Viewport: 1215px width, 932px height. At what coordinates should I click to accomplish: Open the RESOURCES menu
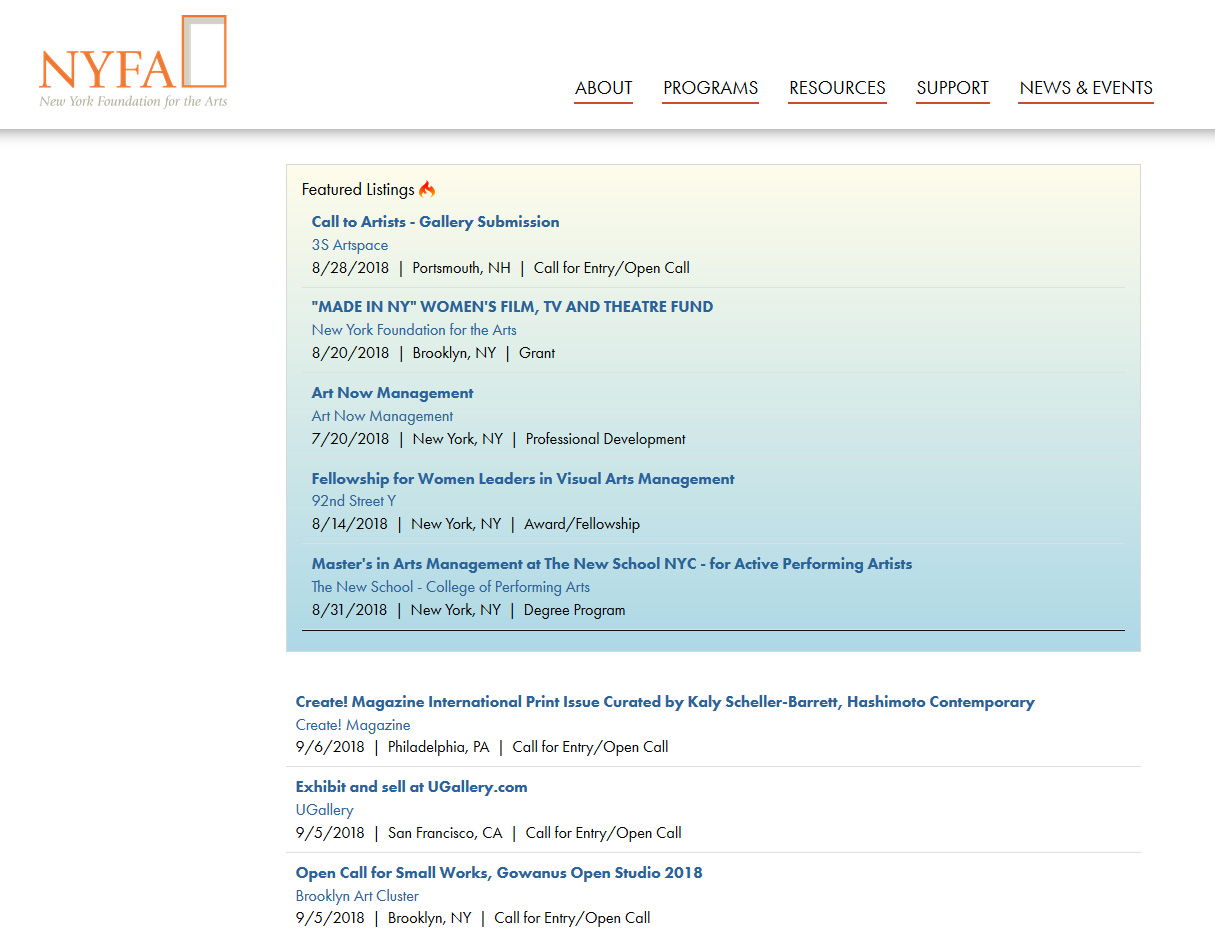(837, 88)
